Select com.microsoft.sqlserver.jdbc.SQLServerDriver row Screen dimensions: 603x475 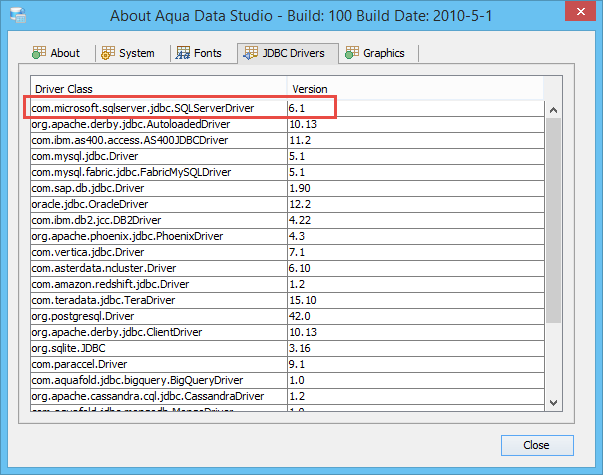287,108
